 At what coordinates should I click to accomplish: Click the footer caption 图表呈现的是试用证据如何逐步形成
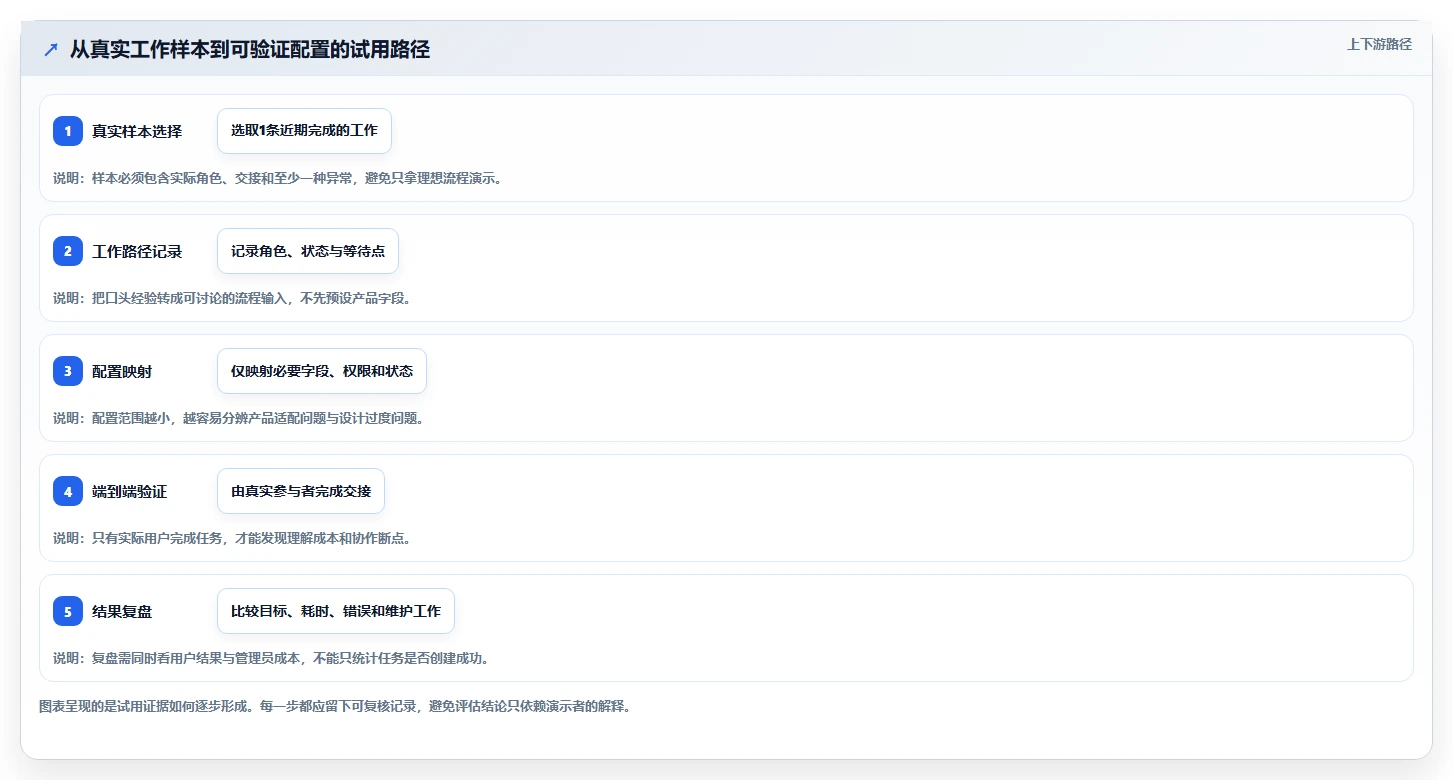coord(334,706)
